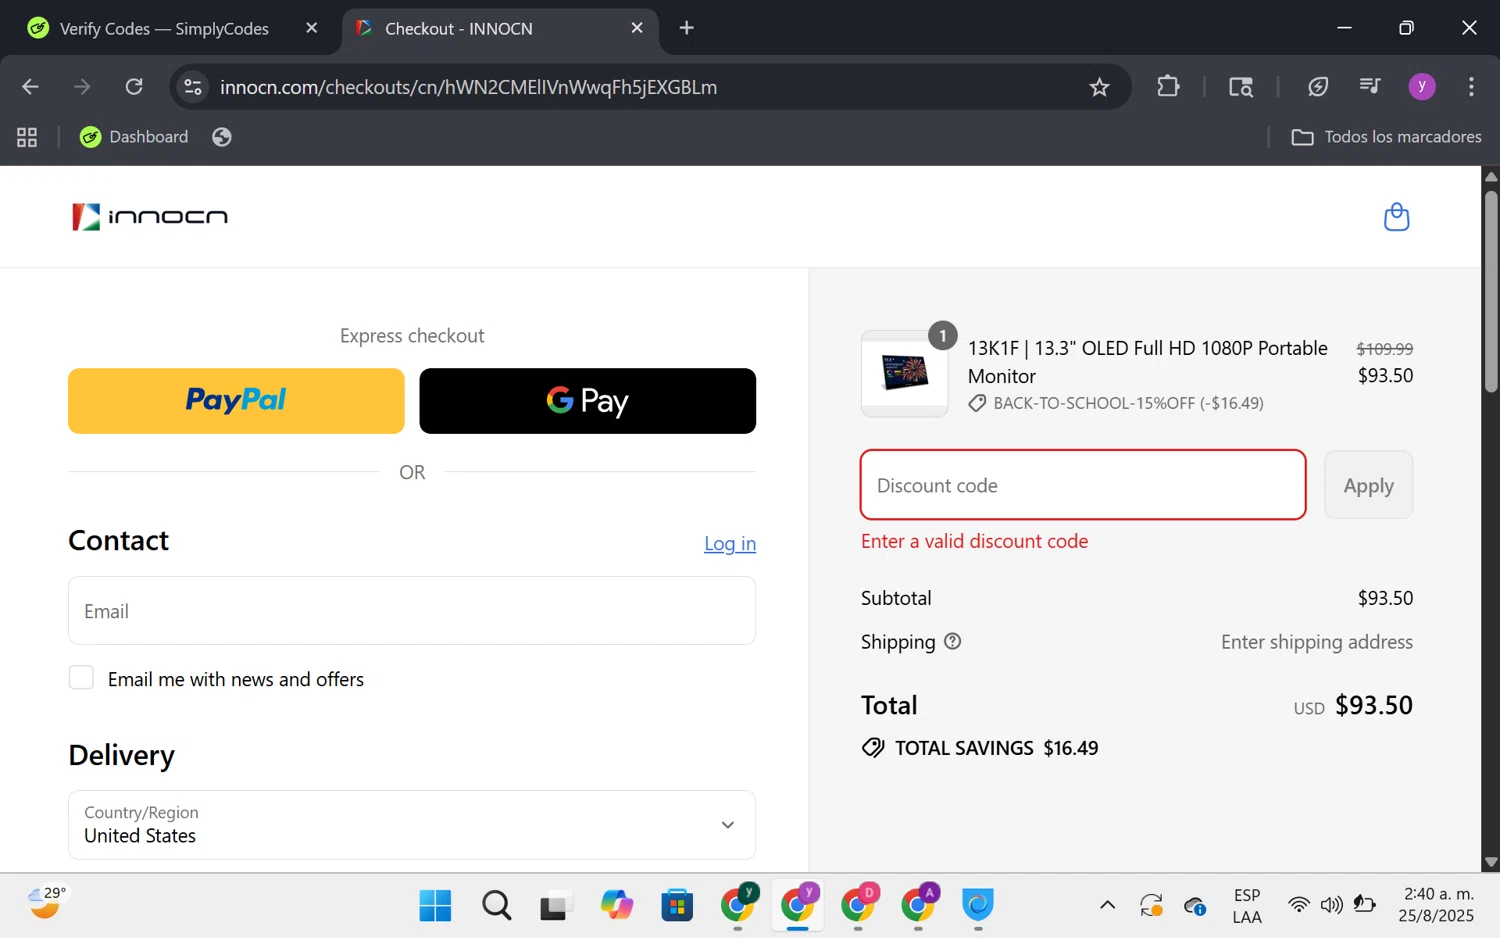This screenshot has height=938, width=1500.
Task: Click the 'Enter a valid discount code' error
Action: click(974, 541)
